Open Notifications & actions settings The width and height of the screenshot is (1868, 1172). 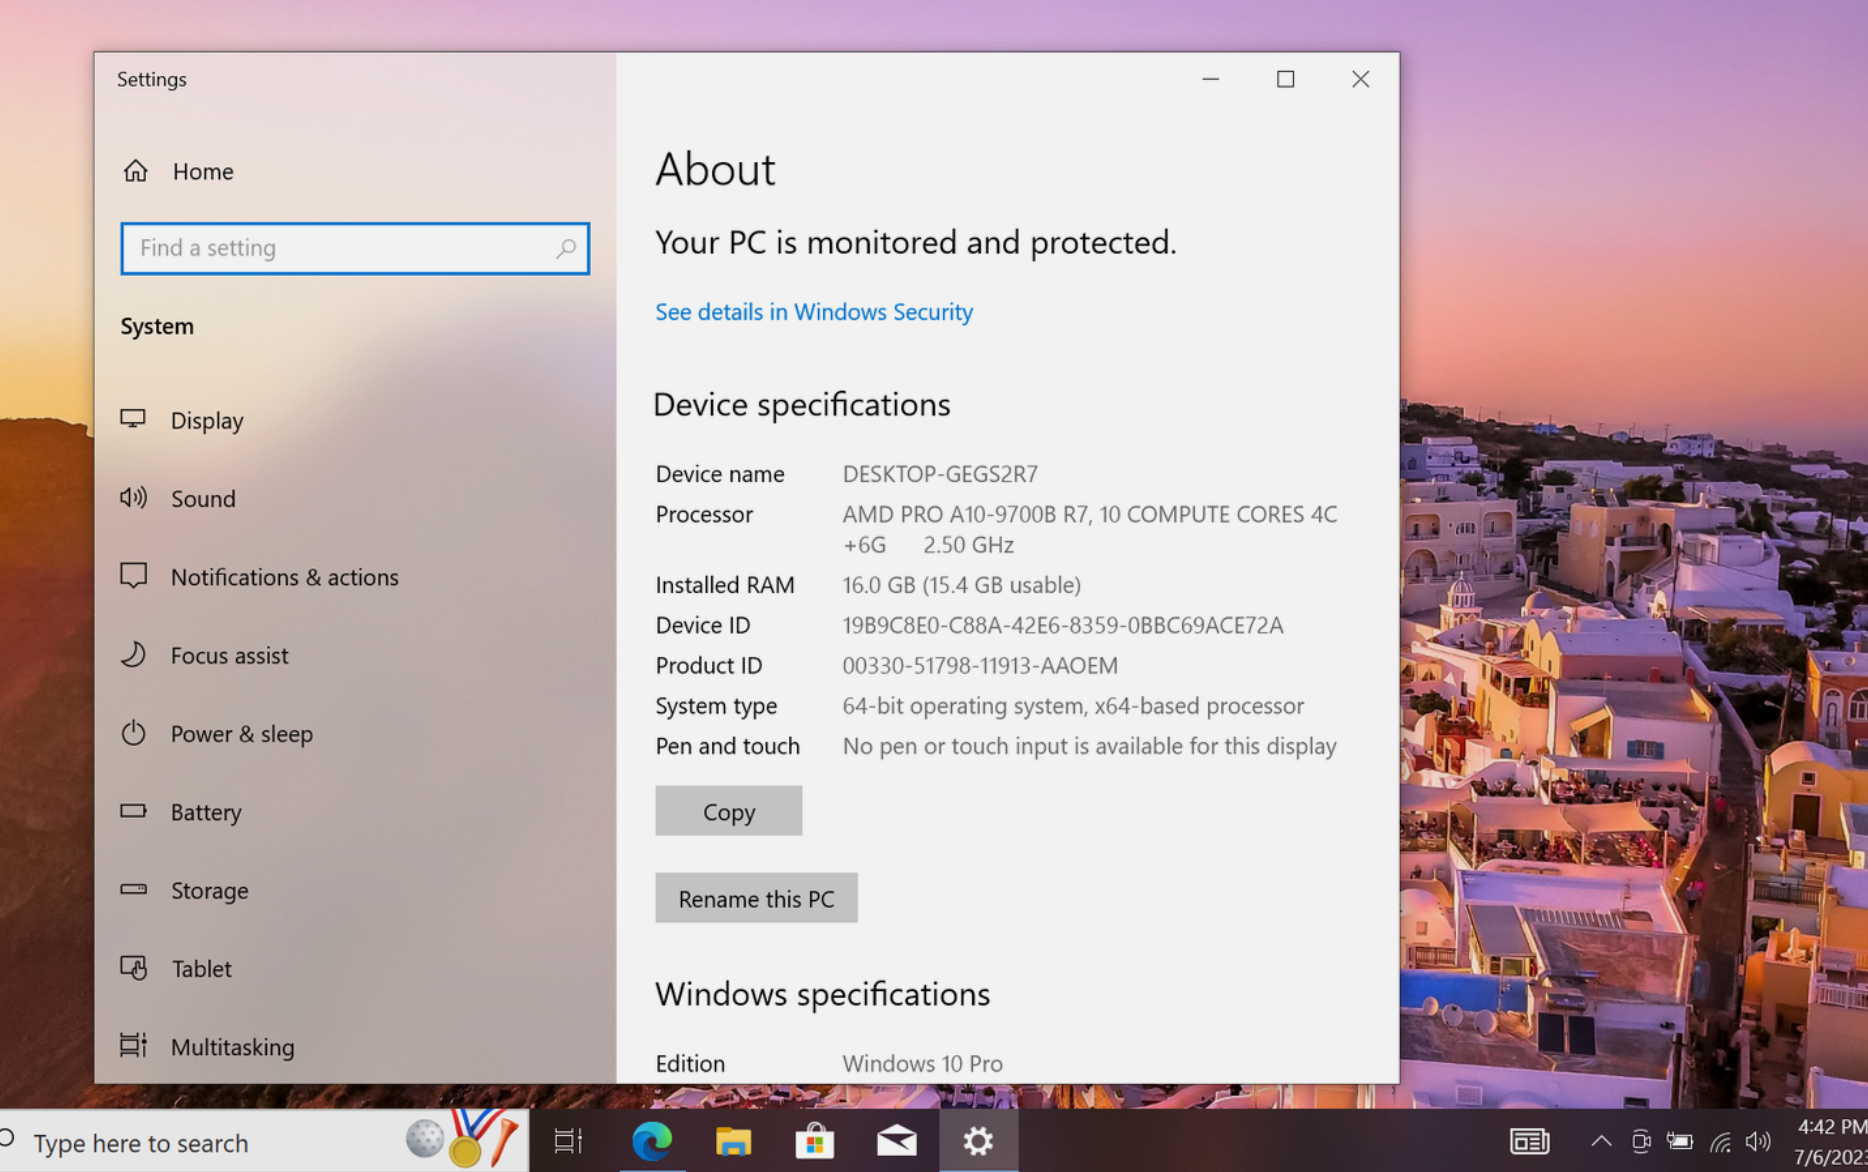pyautogui.click(x=284, y=577)
